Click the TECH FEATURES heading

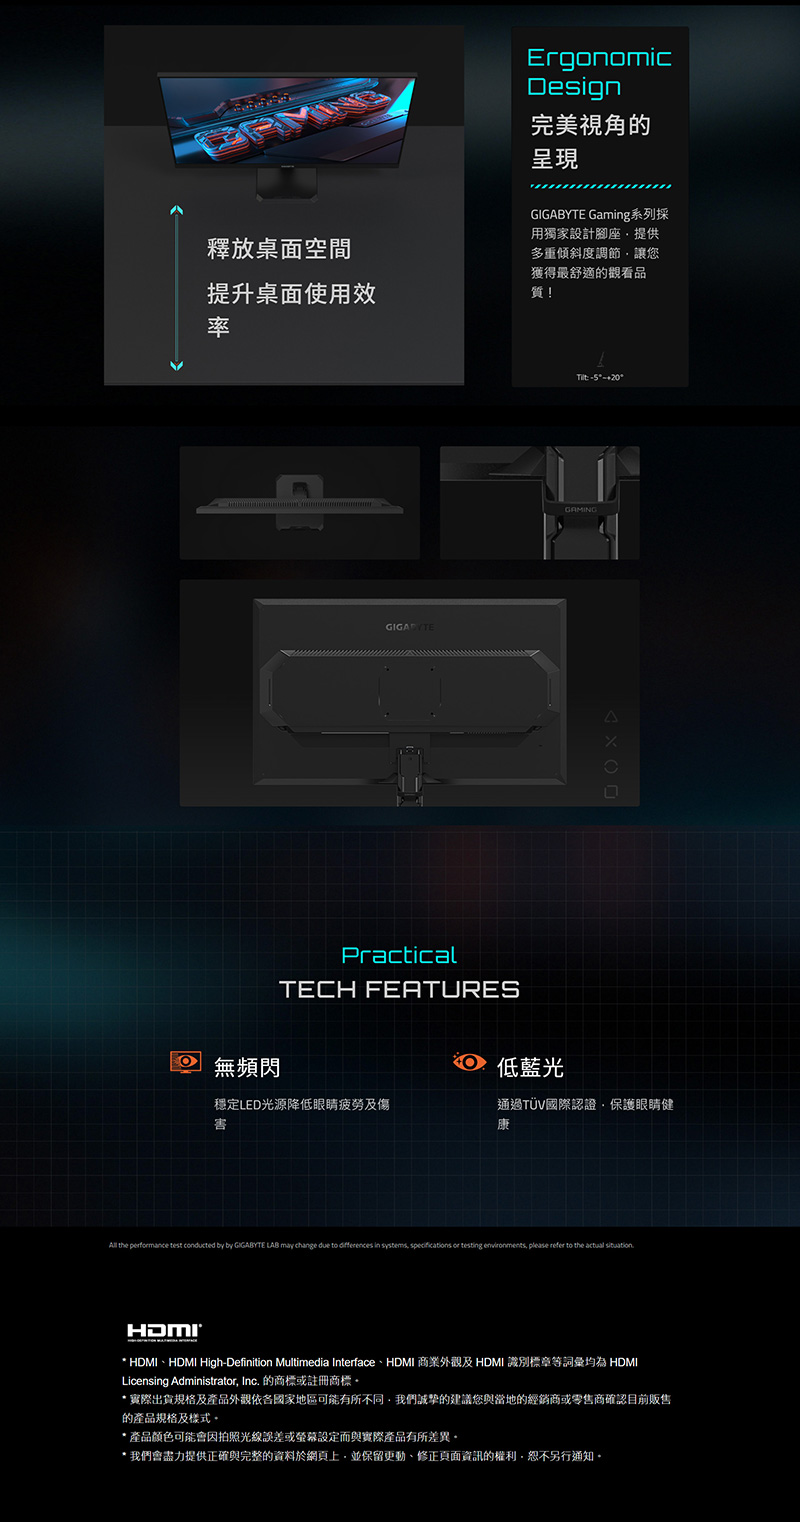coord(399,990)
